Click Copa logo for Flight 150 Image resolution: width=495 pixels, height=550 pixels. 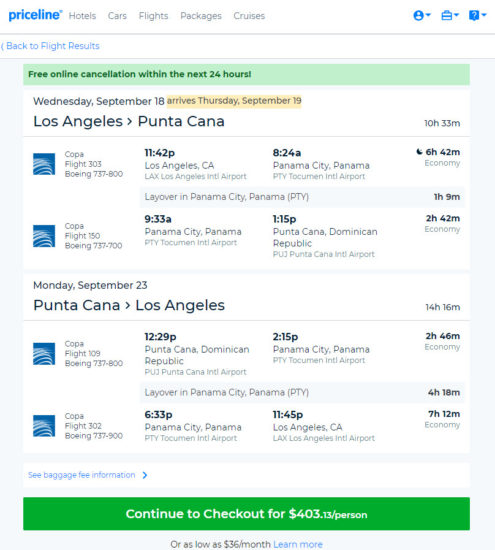coord(44,236)
